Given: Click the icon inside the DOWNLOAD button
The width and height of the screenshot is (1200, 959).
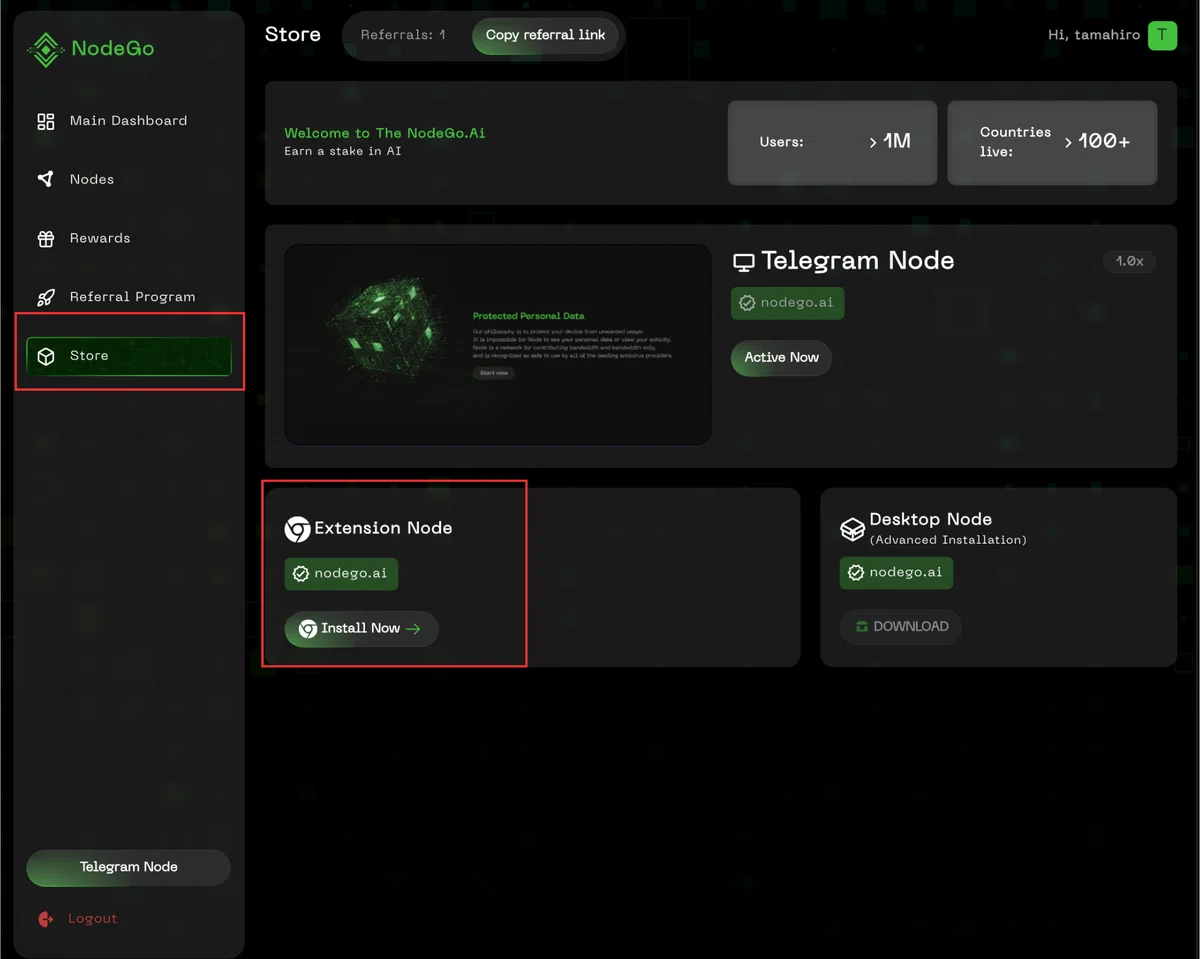Looking at the screenshot, I should point(862,627).
